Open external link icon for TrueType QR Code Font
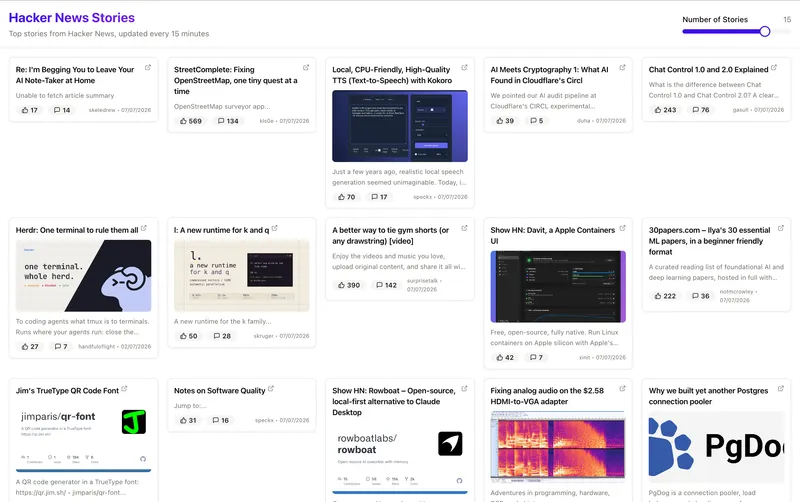 tap(124, 389)
